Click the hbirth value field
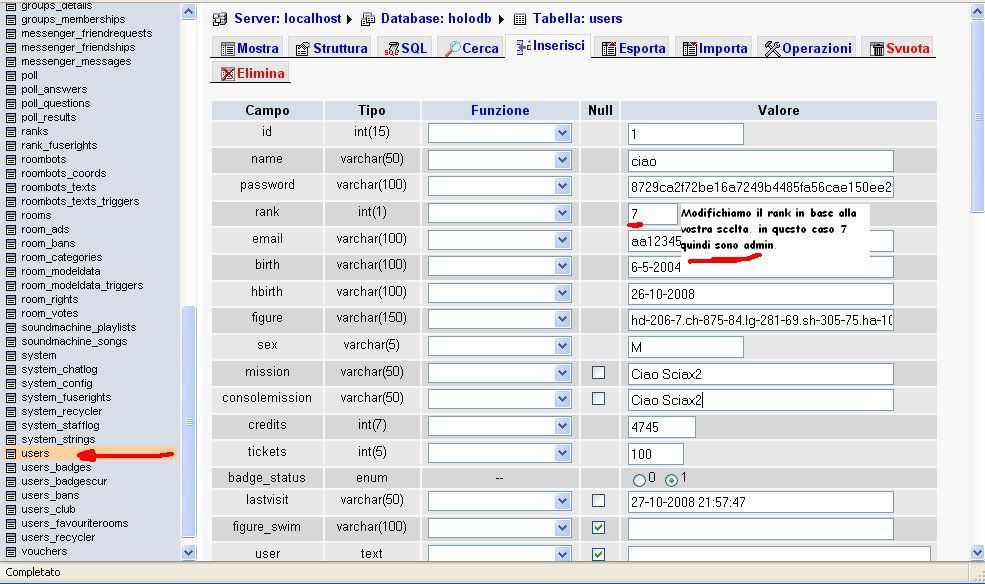Image resolution: width=985 pixels, height=584 pixels. [x=761, y=294]
